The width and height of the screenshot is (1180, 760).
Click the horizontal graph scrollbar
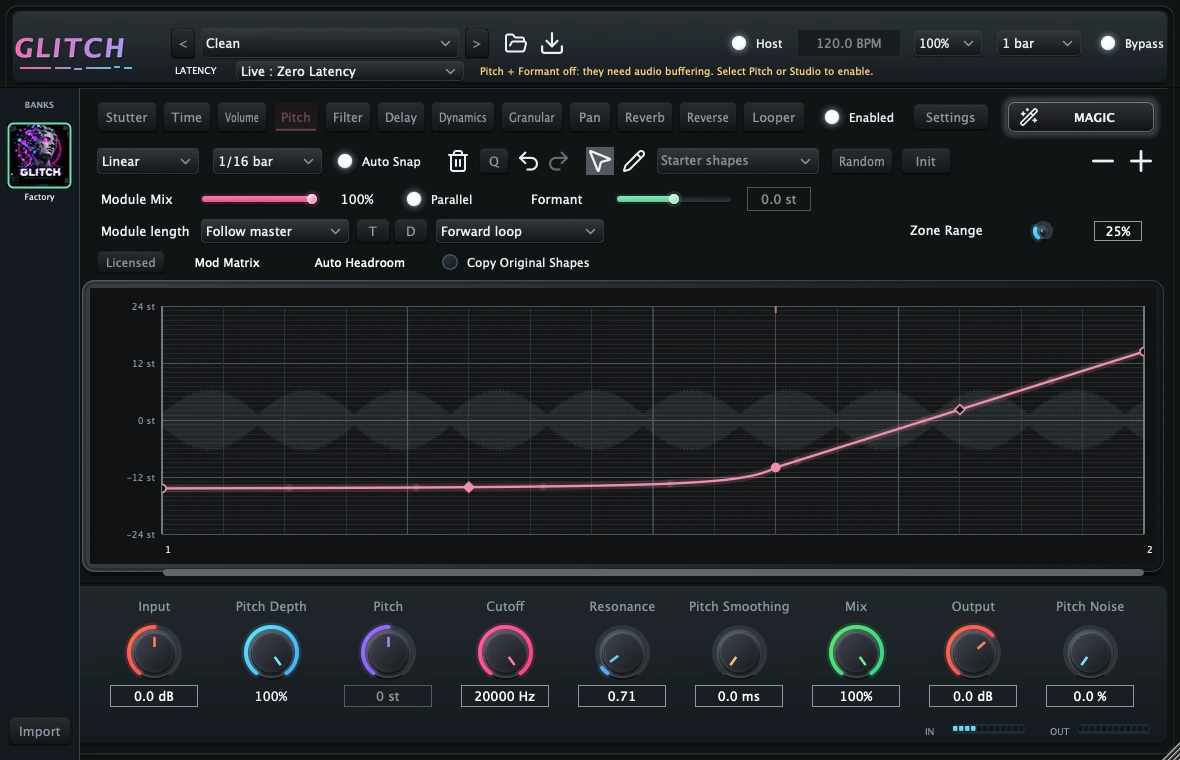tap(653, 573)
